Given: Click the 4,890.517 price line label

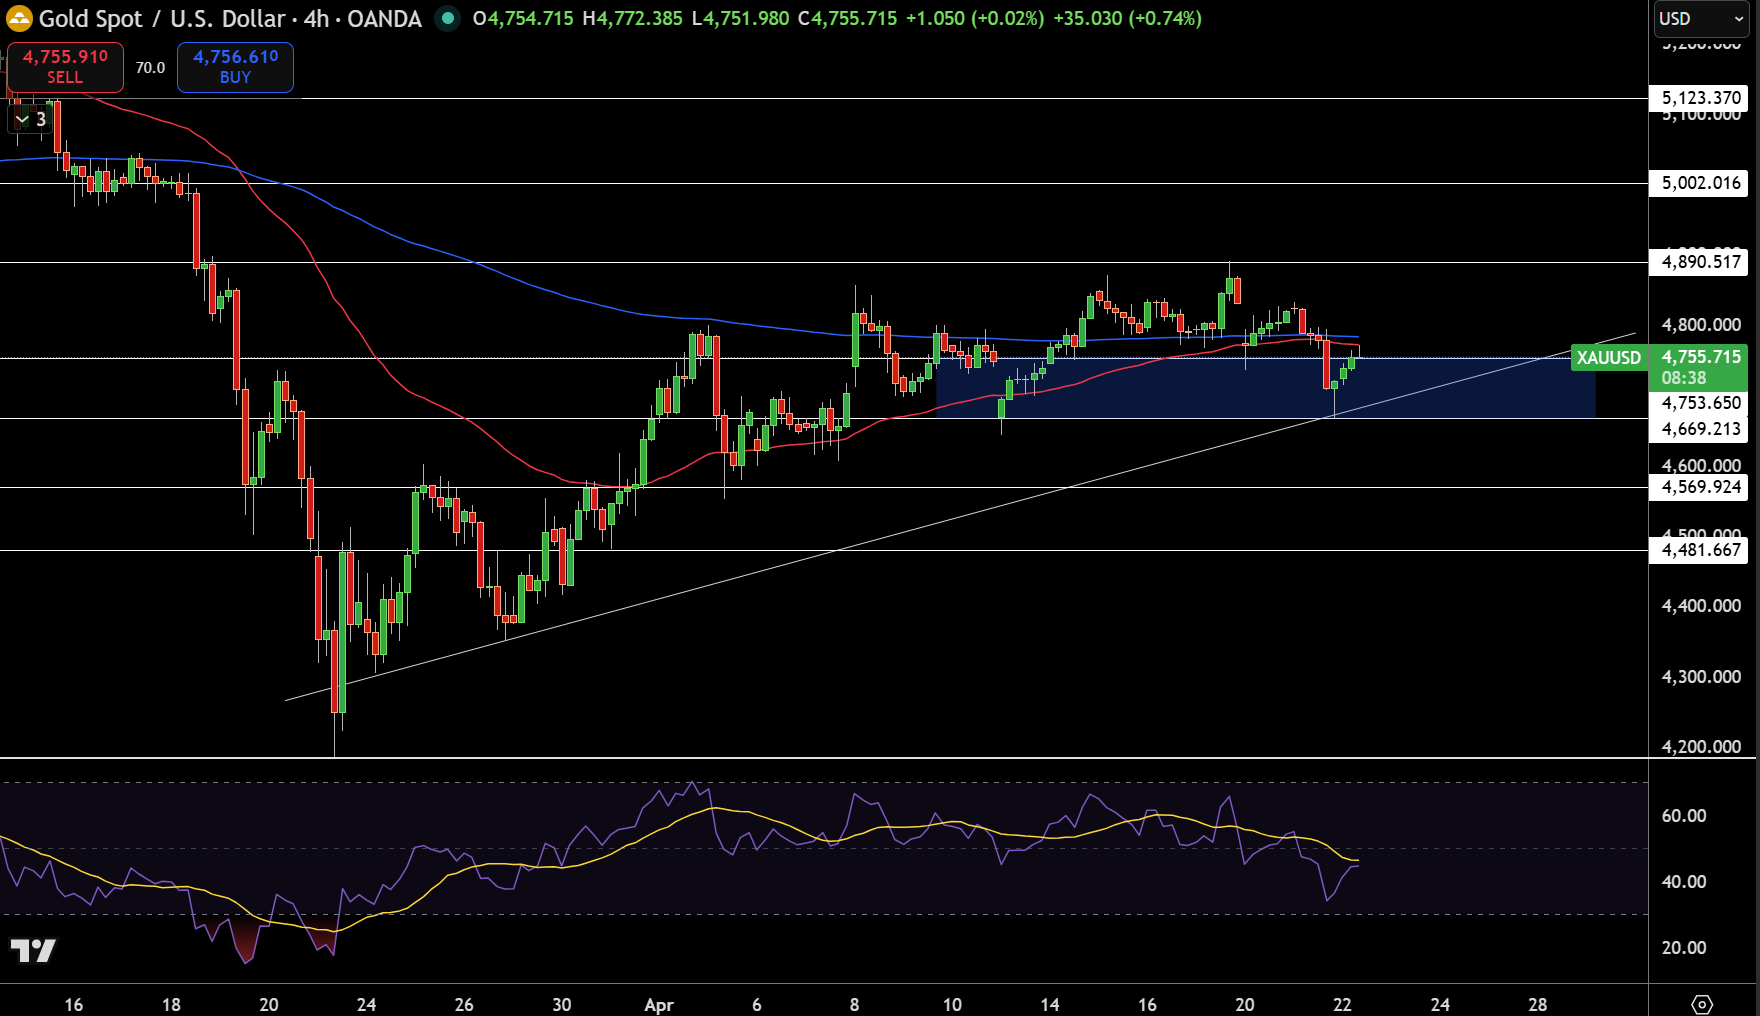Looking at the screenshot, I should click(1700, 262).
